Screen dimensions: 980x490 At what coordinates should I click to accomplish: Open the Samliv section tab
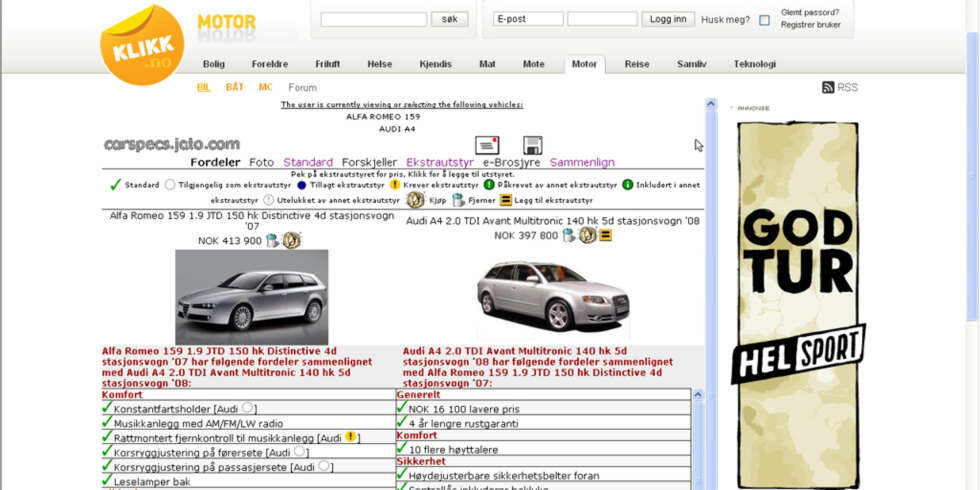tap(692, 64)
